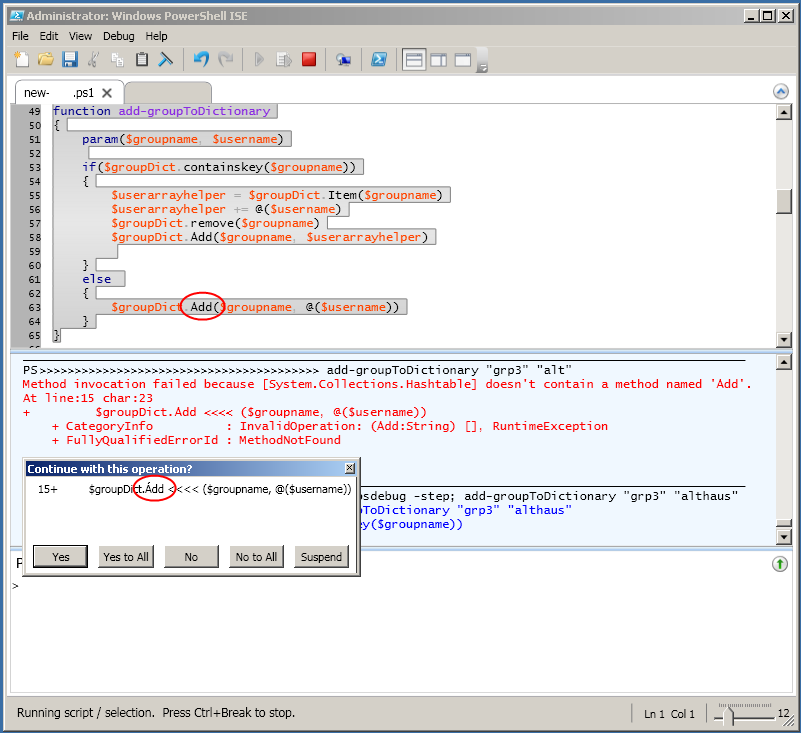Image resolution: width=801 pixels, height=733 pixels.
Task: Click the param($groupname, $username) line
Action: coord(182,139)
